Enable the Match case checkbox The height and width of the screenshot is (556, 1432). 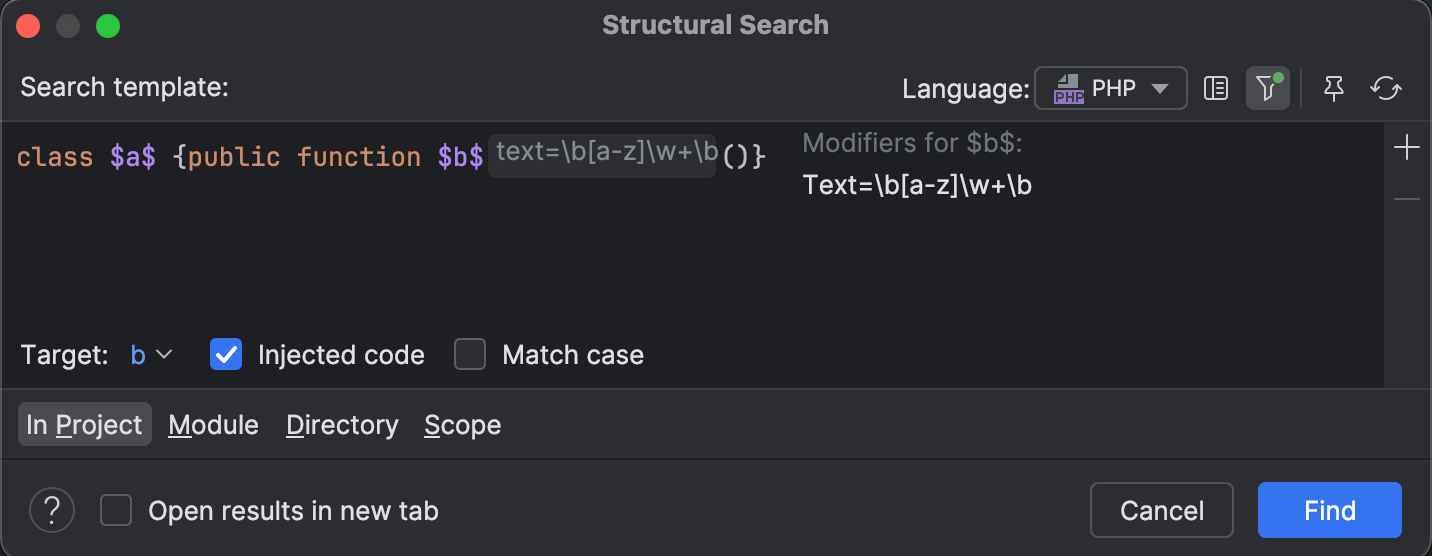(x=470, y=354)
